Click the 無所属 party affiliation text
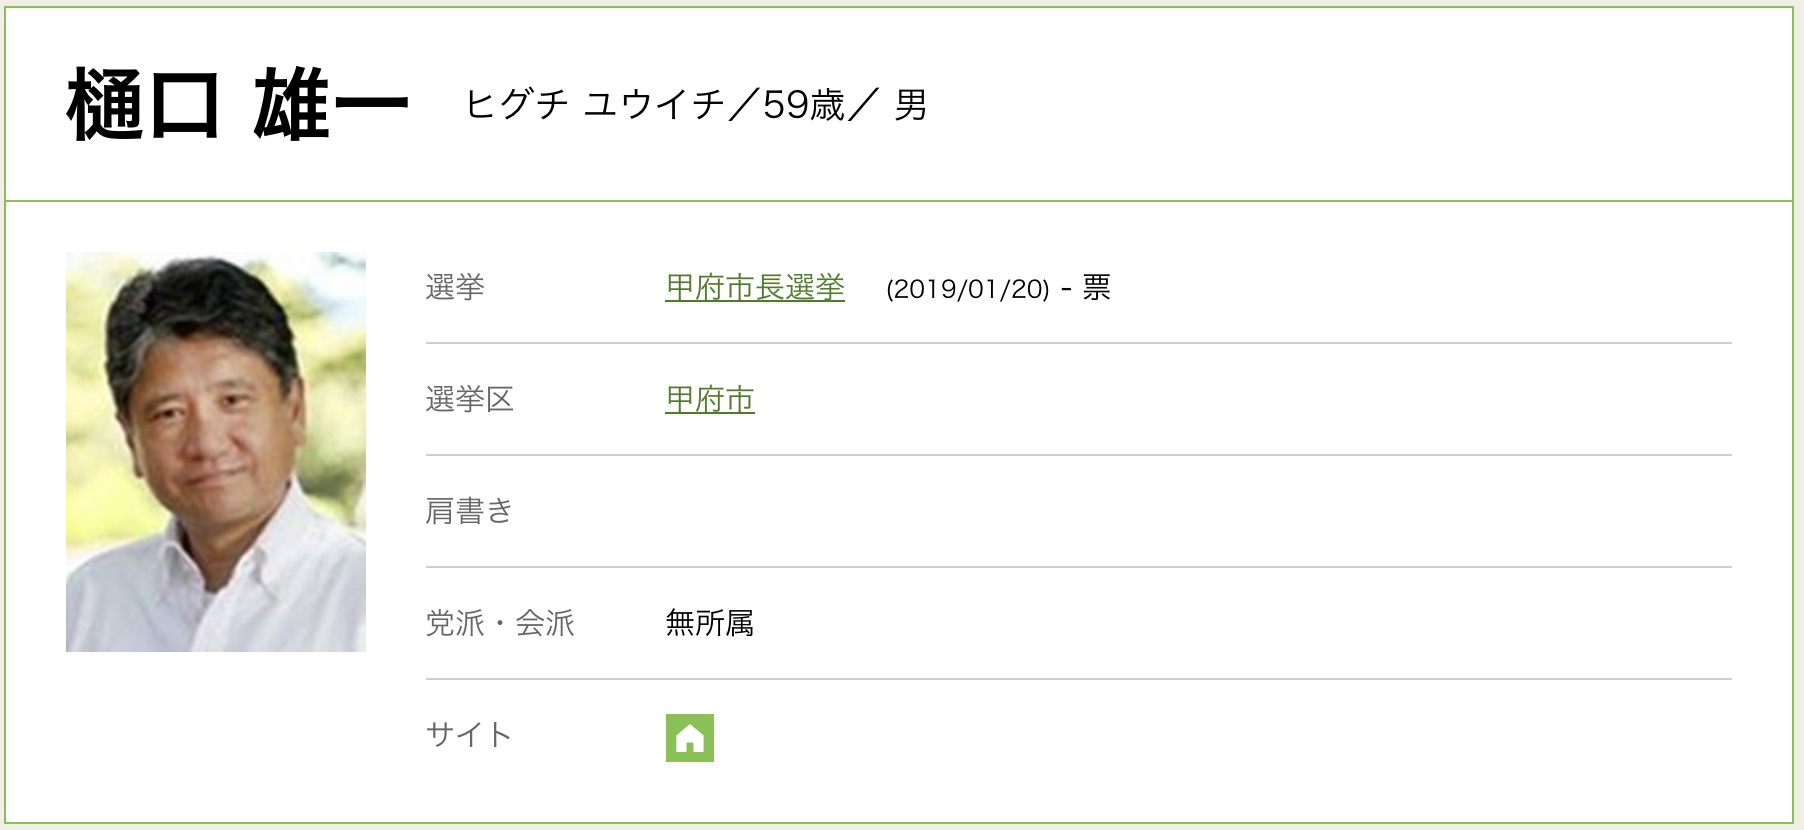 click(x=710, y=624)
